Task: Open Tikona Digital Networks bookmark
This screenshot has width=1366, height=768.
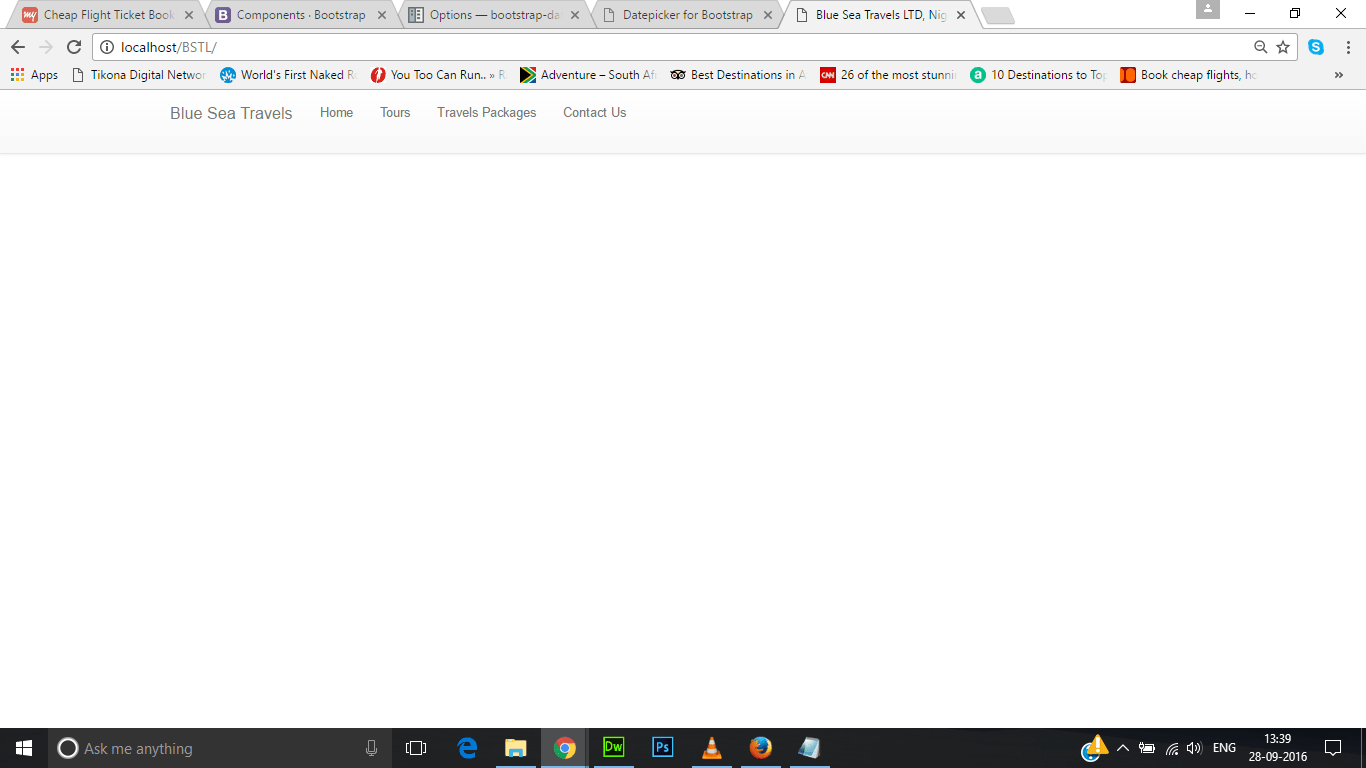Action: [139, 75]
